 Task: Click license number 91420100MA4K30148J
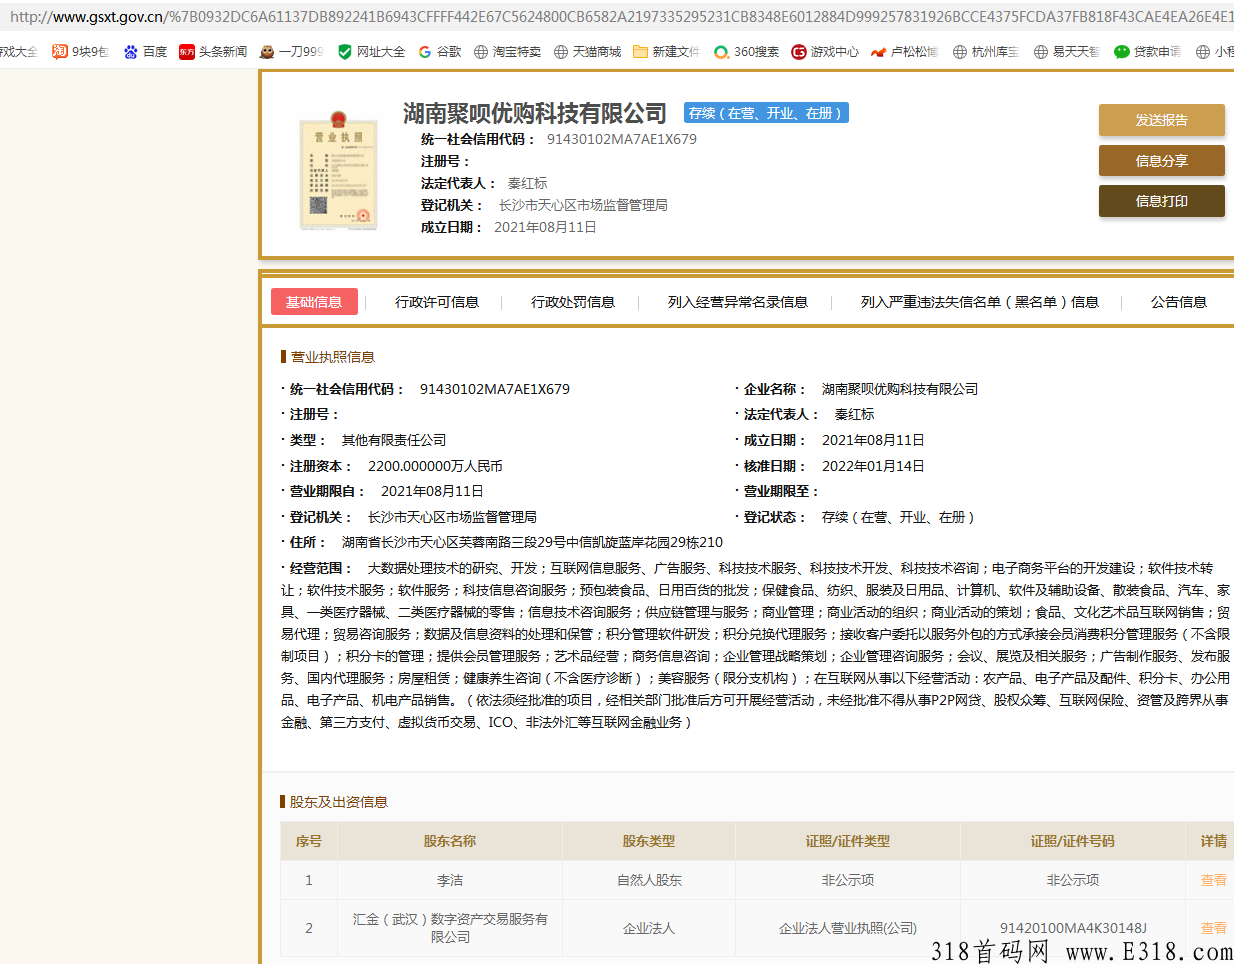tap(1073, 928)
